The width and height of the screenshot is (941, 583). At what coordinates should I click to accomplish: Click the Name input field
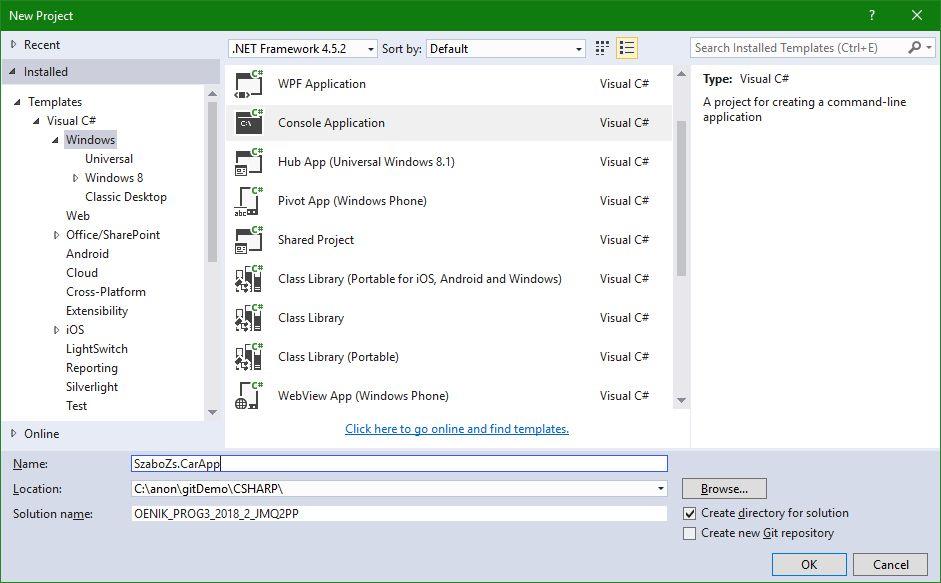click(399, 464)
